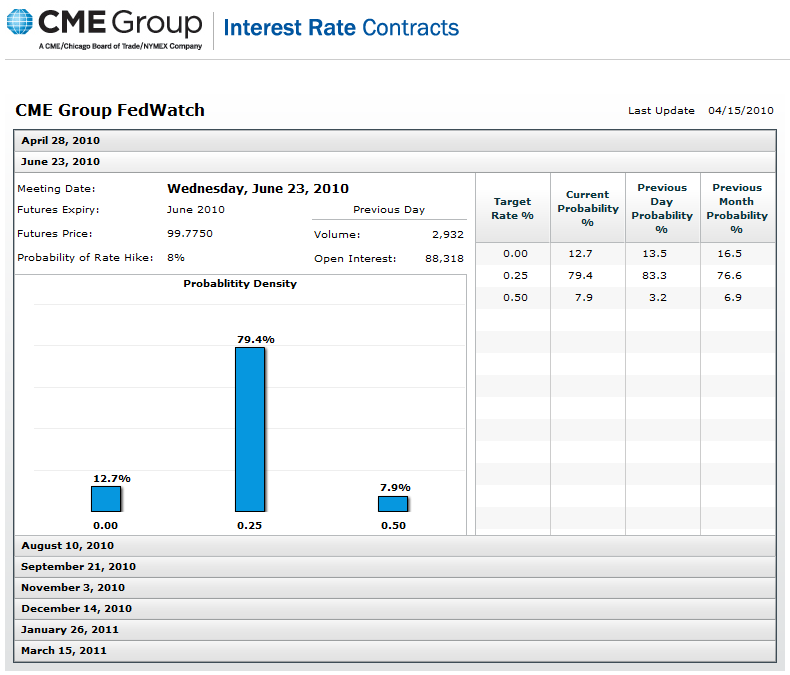The height and width of the screenshot is (675, 790).
Task: Click the Wednesday, June 23, 2010 meeting date
Action: pyautogui.click(x=258, y=189)
